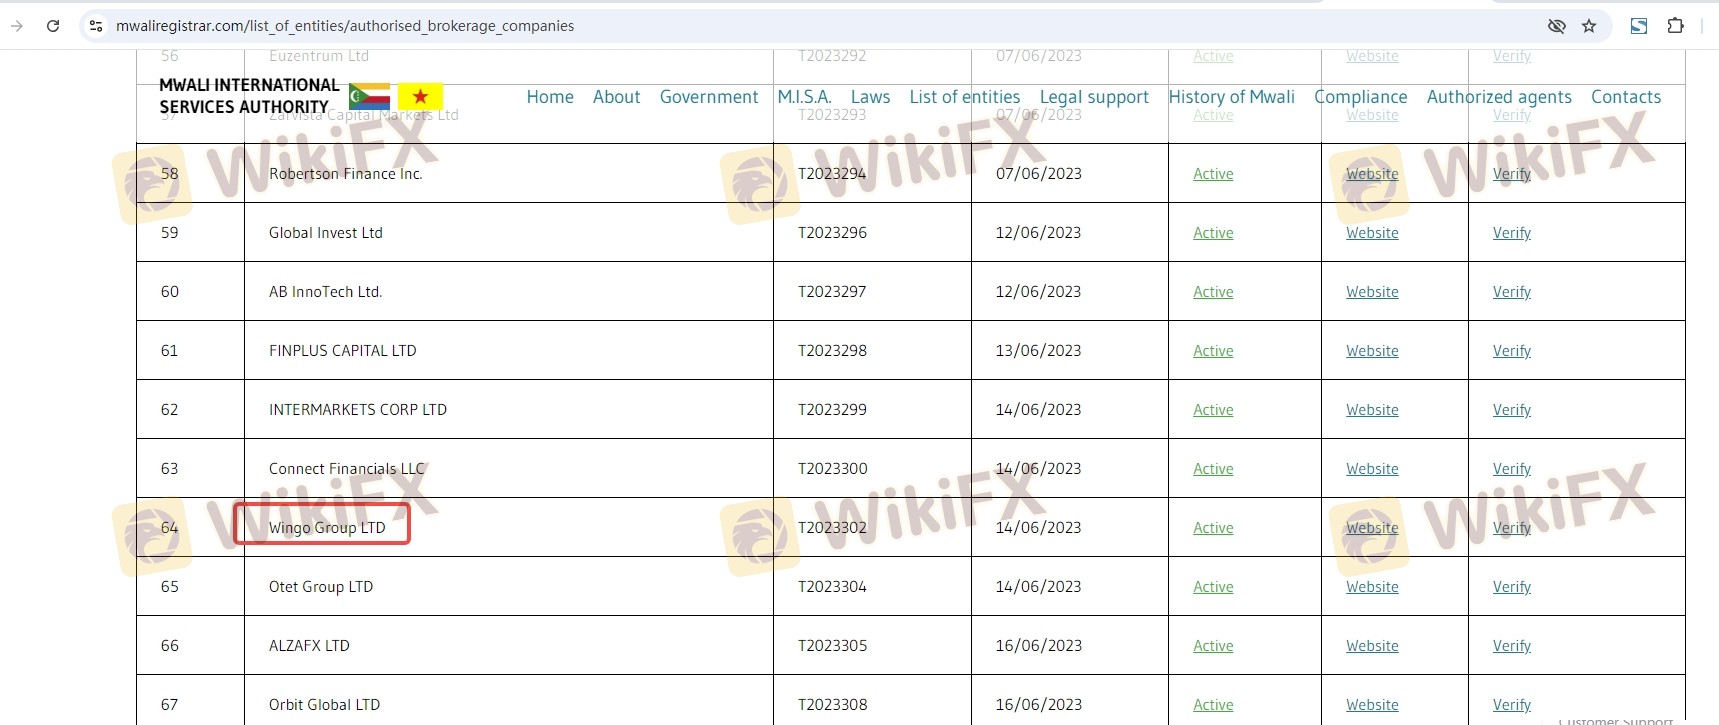Open Website link for Orbit Global LTD
Screen dimensions: 1719x725
[x=1371, y=705]
